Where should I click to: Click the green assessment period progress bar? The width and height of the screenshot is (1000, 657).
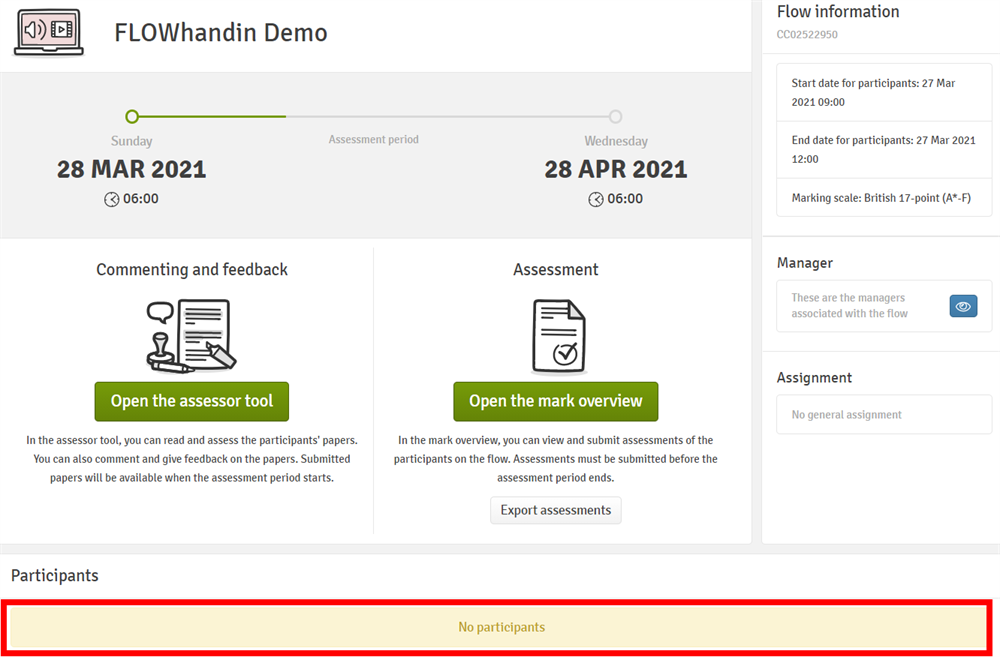tap(210, 117)
